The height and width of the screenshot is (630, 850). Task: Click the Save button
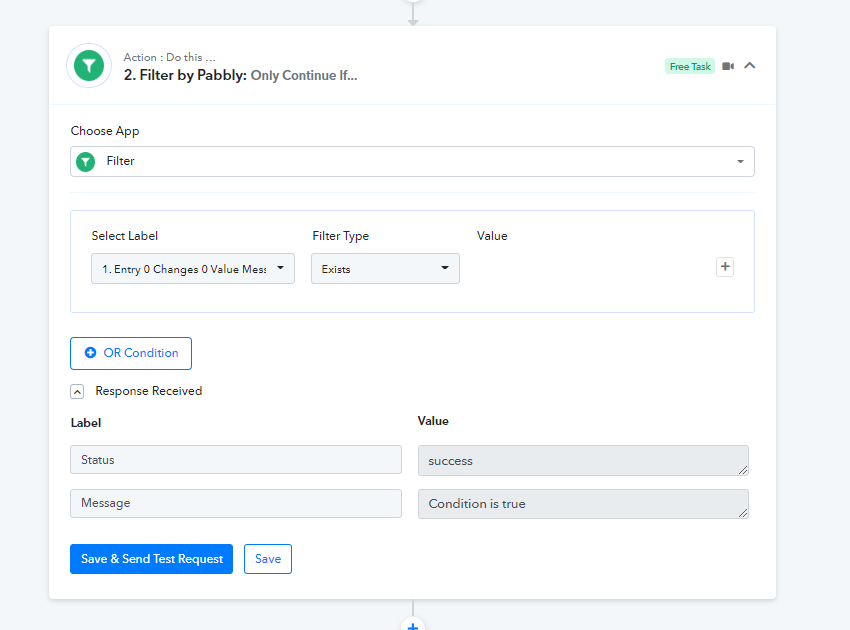[x=268, y=559]
